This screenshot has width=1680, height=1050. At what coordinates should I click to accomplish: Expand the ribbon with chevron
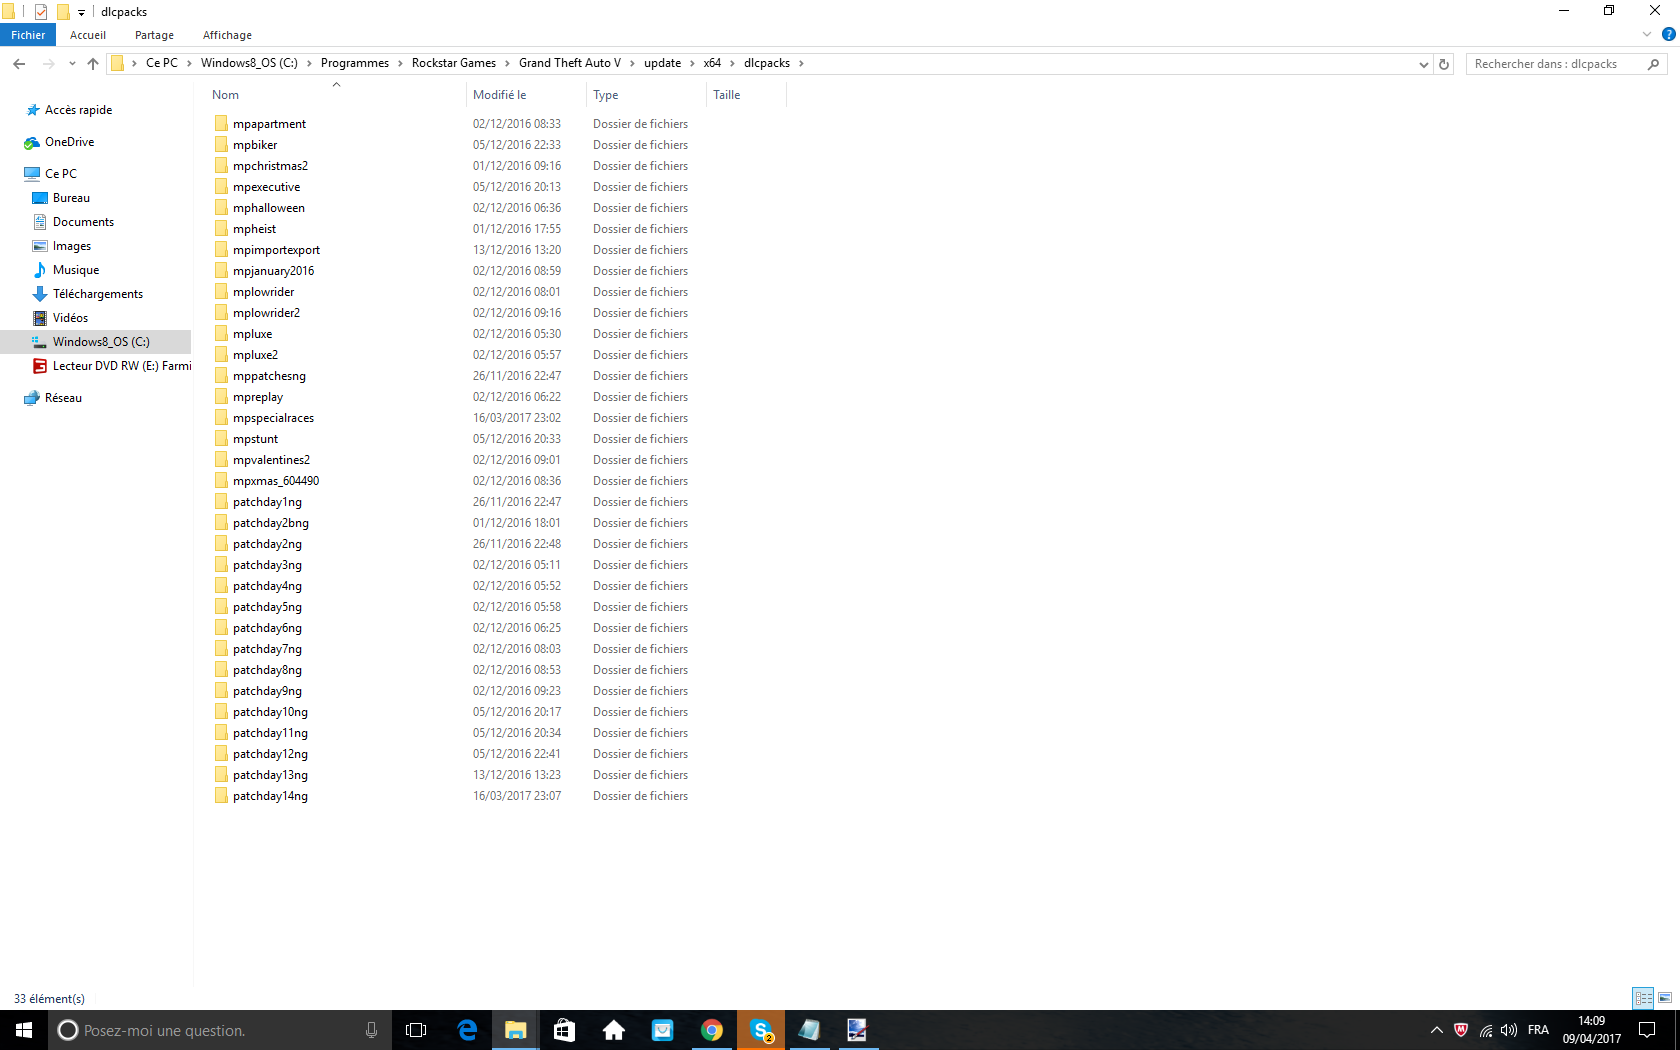(1647, 34)
